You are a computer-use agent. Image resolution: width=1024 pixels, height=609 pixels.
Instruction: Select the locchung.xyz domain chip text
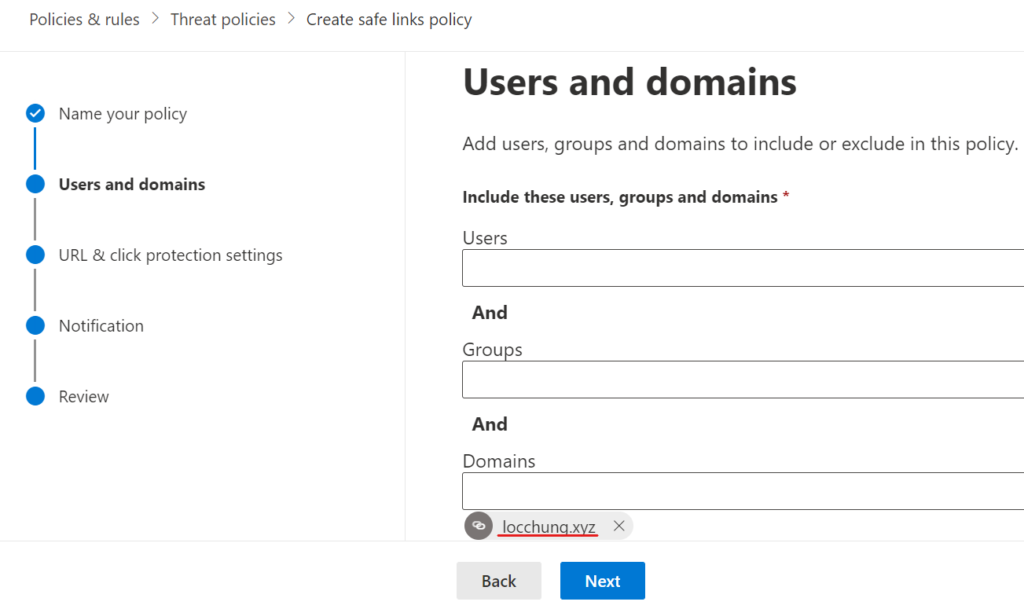[549, 526]
